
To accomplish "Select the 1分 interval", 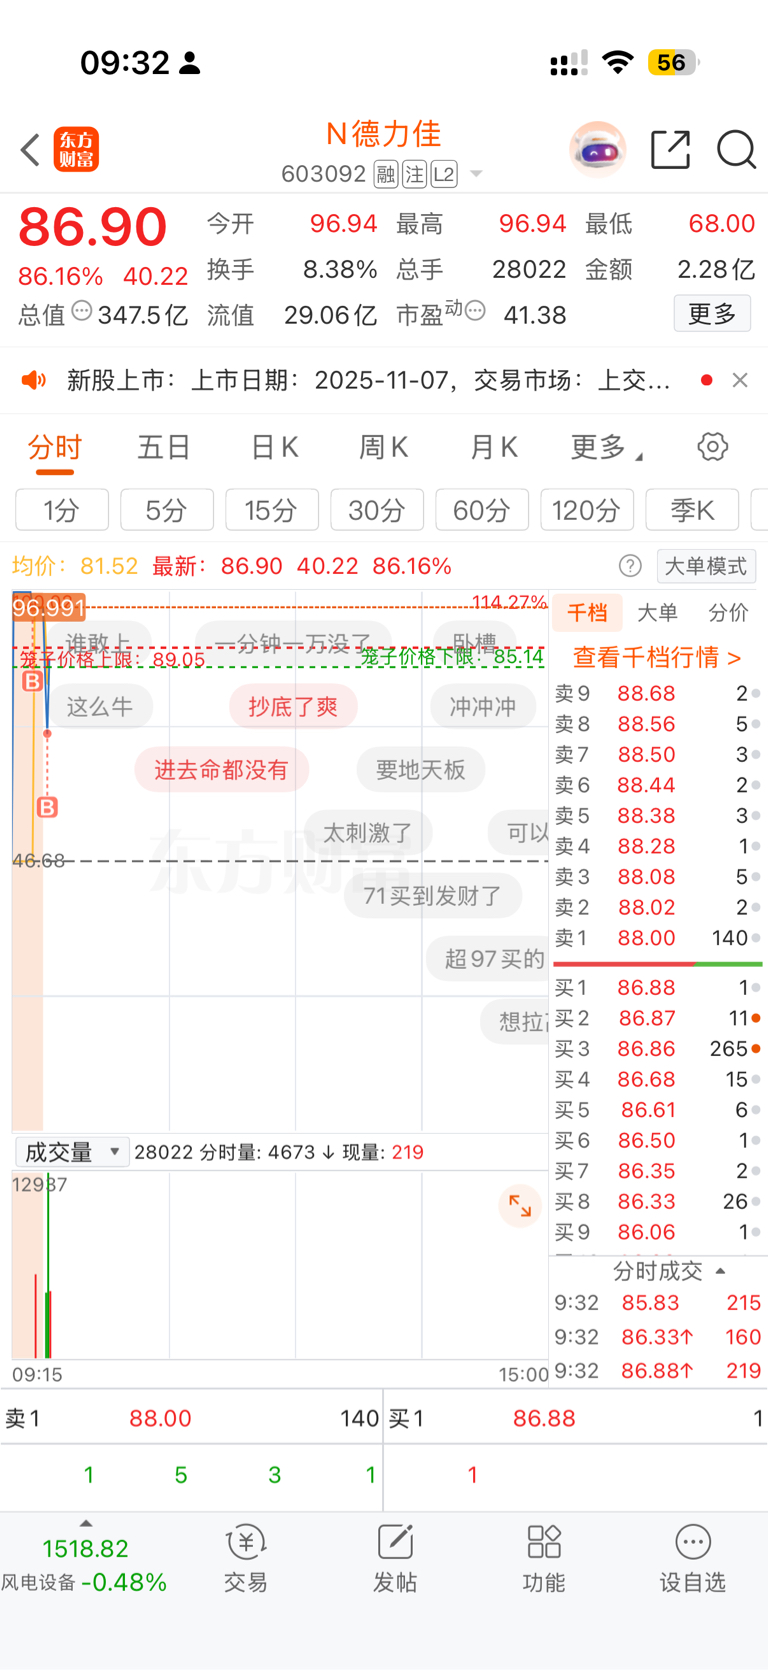I will [62, 510].
